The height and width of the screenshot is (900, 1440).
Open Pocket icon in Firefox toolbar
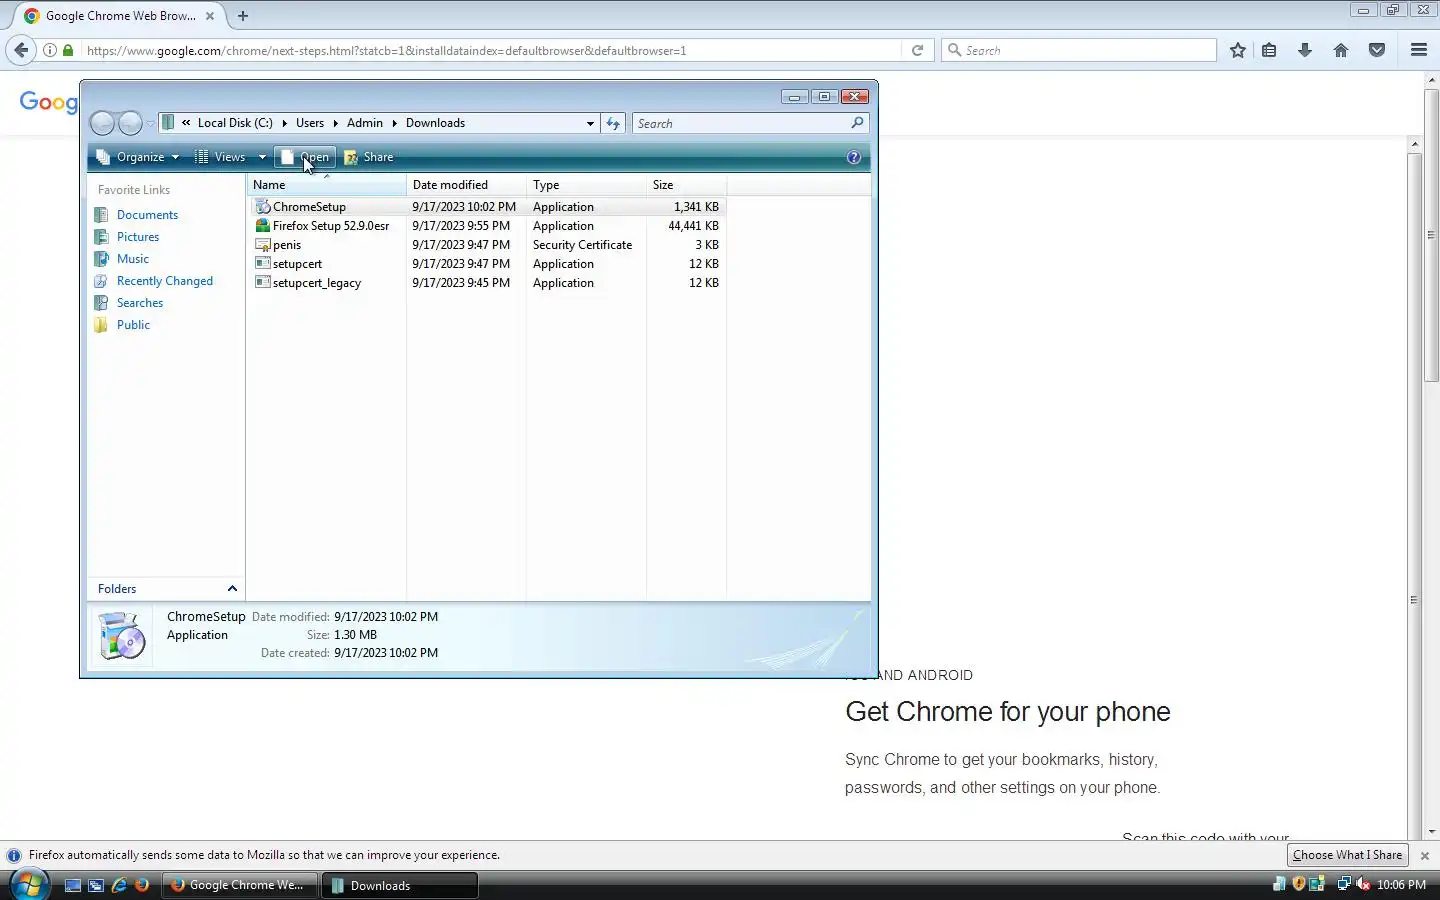[1377, 50]
